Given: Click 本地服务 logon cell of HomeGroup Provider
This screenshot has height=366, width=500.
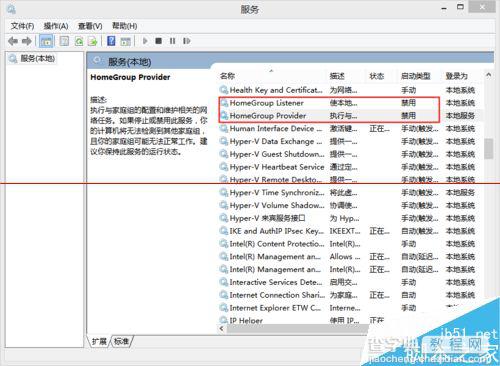Looking at the screenshot, I should pyautogui.click(x=460, y=116).
